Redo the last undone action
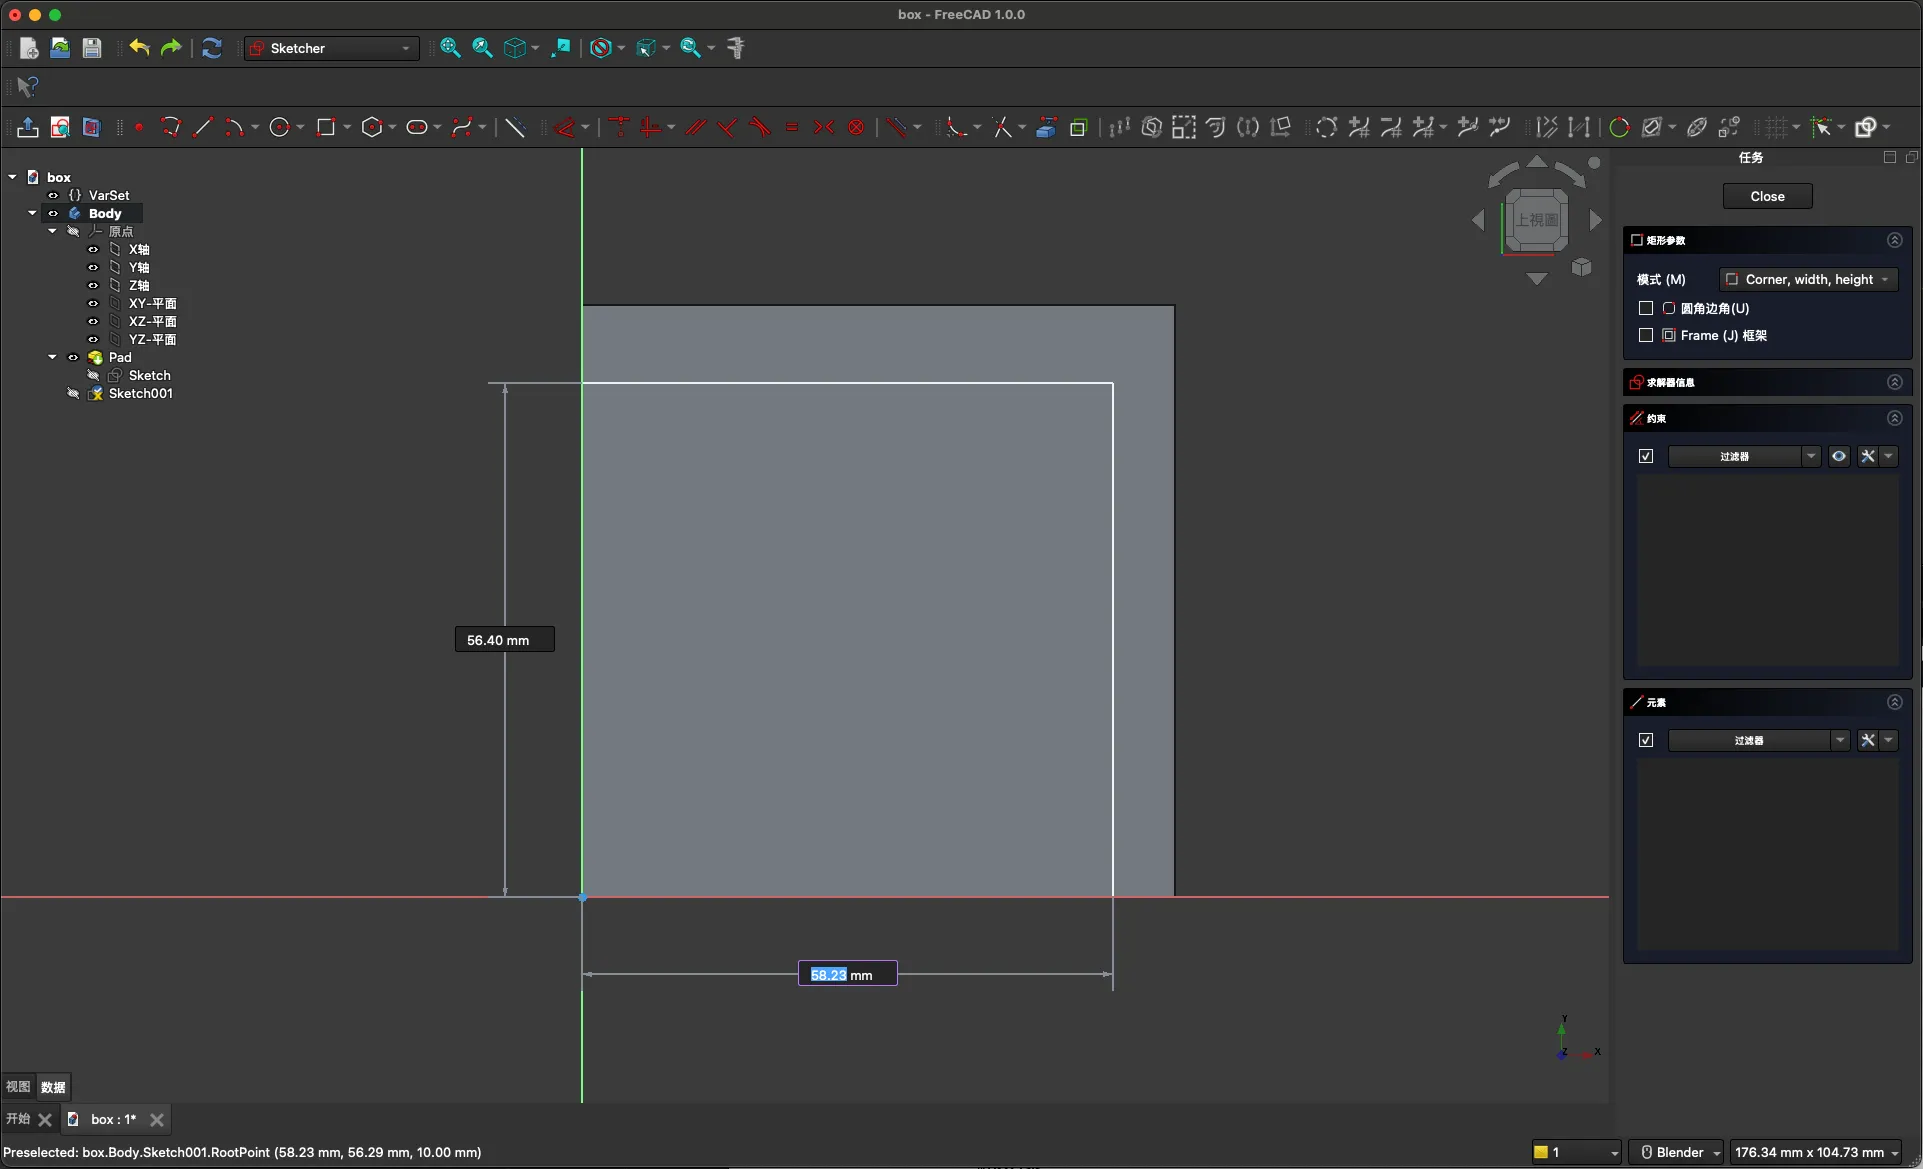Viewport: 1923px width, 1169px height. click(171, 48)
